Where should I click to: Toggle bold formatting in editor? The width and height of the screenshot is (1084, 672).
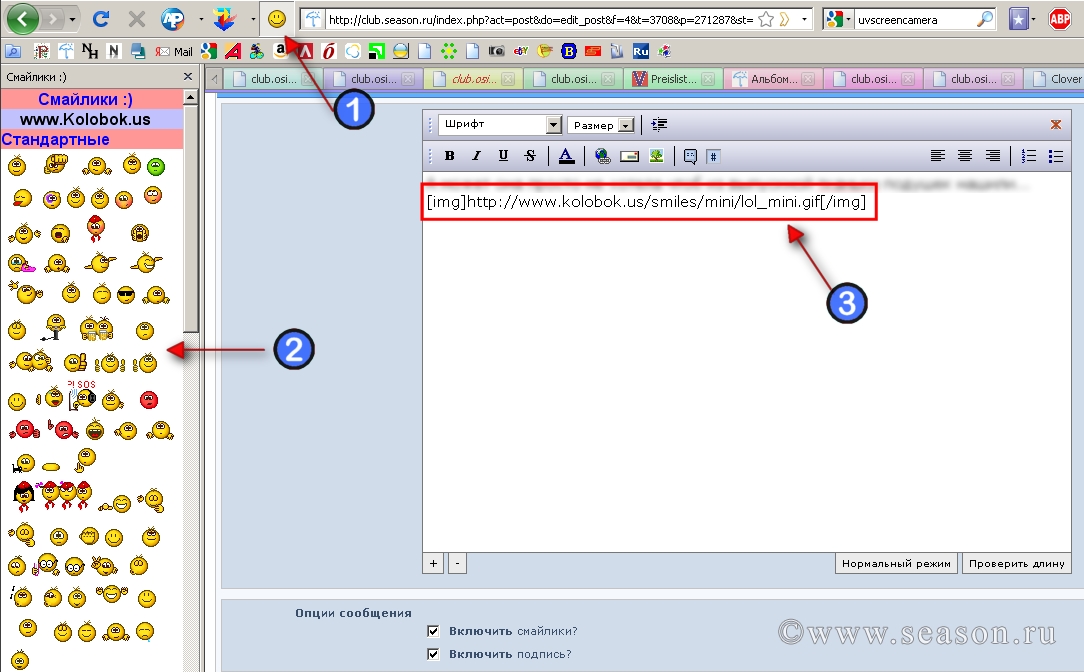449,156
